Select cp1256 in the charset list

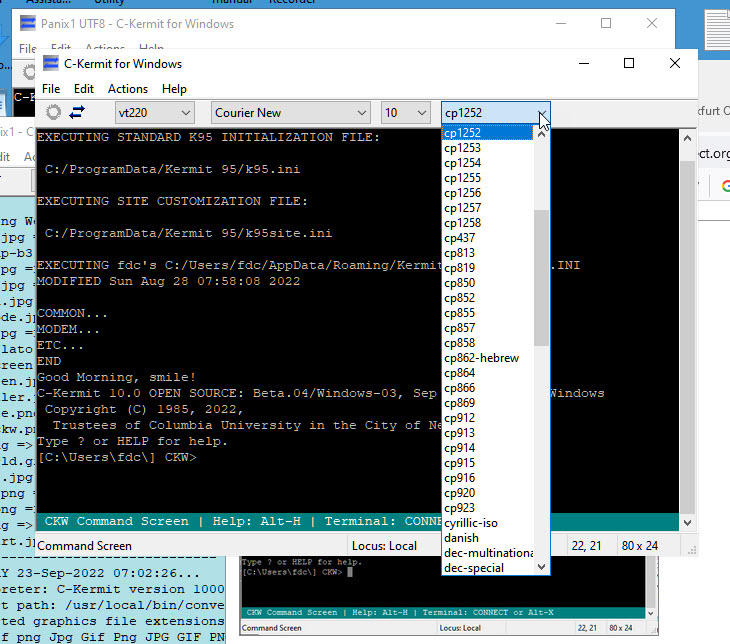click(x=487, y=193)
